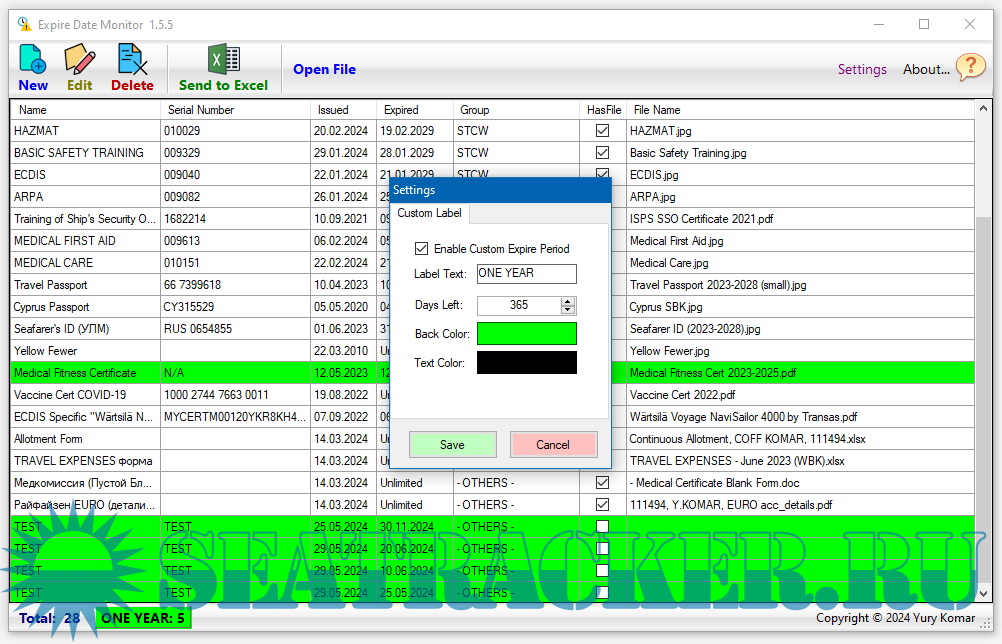Toggle HasFile checkbox for BASIC SAFETY TRAINING
The width and height of the screenshot is (1002, 644).
coord(602,153)
